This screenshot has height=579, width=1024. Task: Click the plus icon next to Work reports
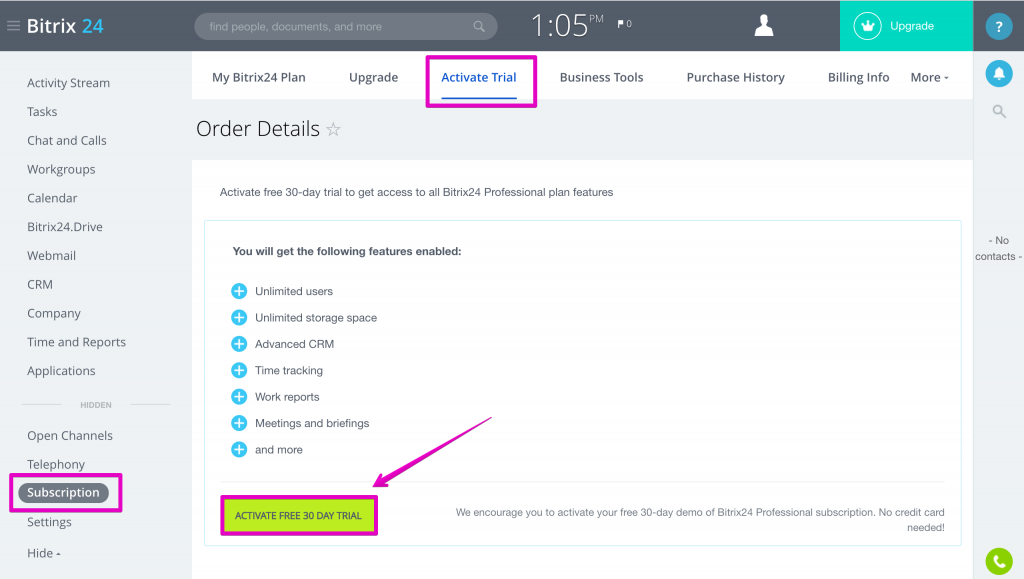coord(239,397)
